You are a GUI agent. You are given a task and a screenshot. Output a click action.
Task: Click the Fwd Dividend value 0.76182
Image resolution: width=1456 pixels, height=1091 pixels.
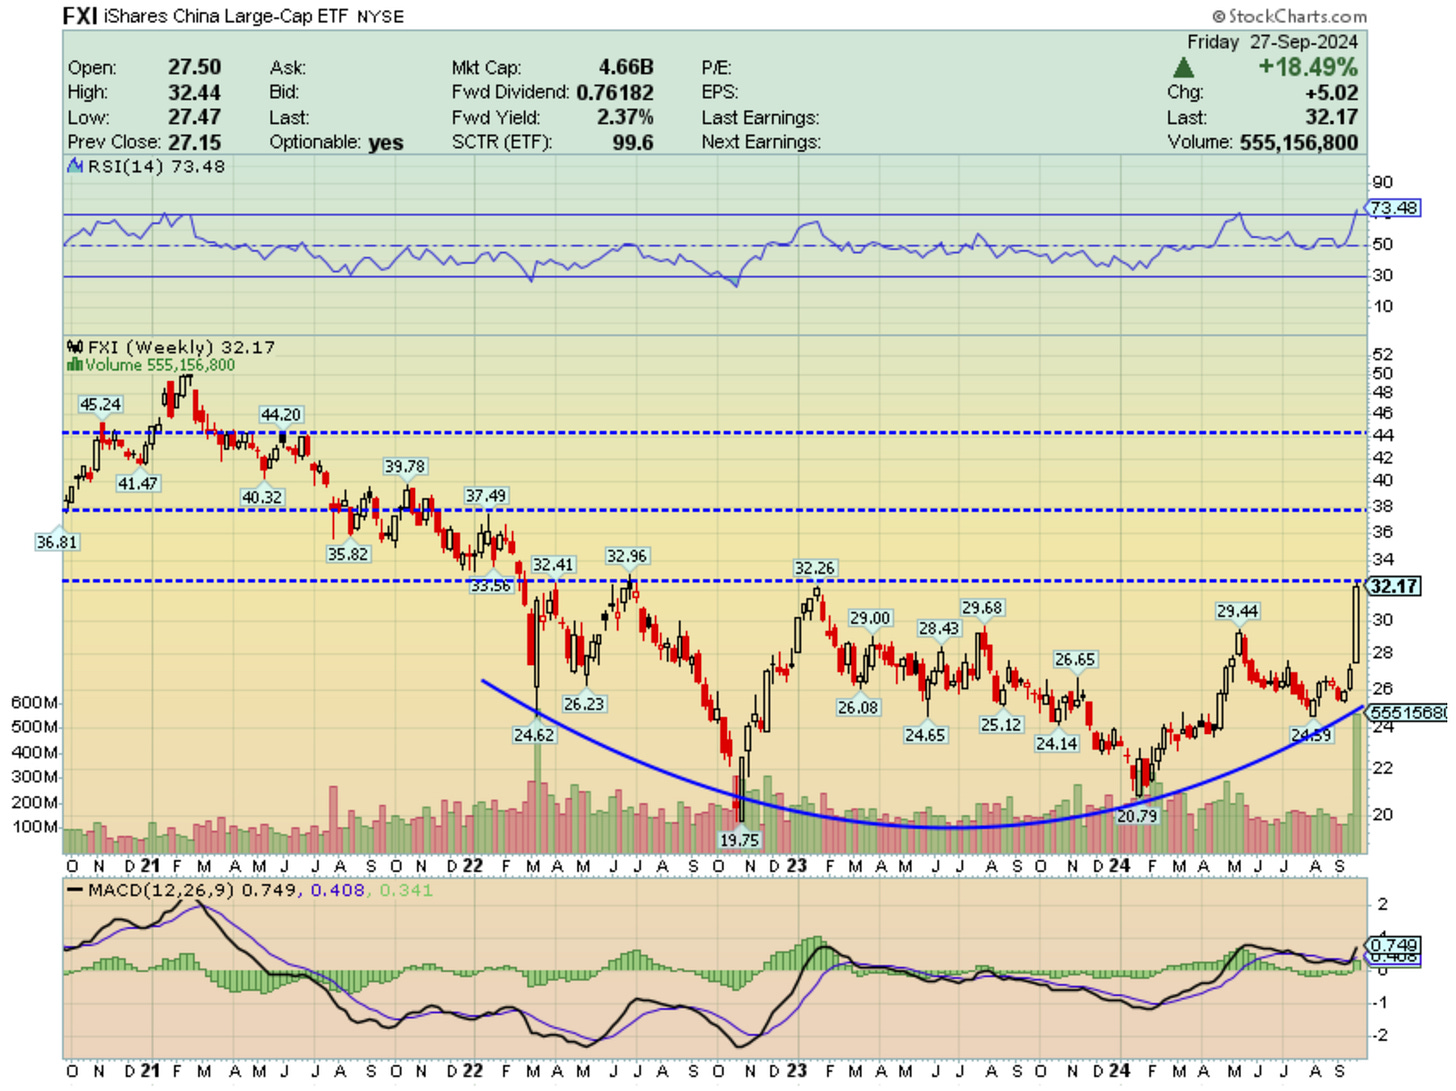coord(615,92)
